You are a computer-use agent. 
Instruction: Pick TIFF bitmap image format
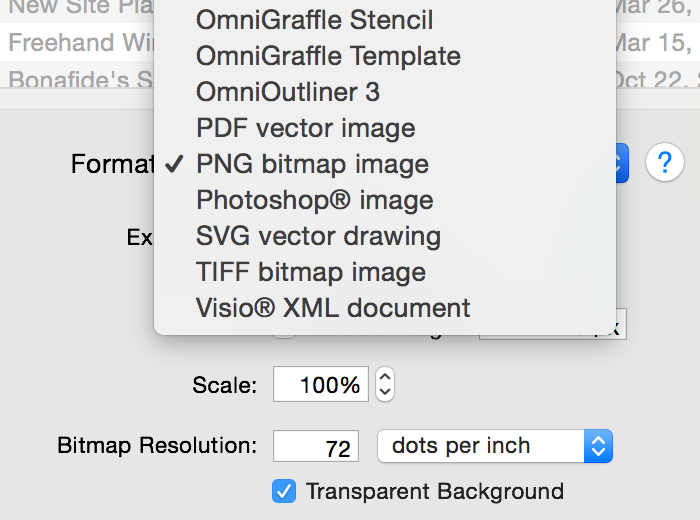coord(311,272)
